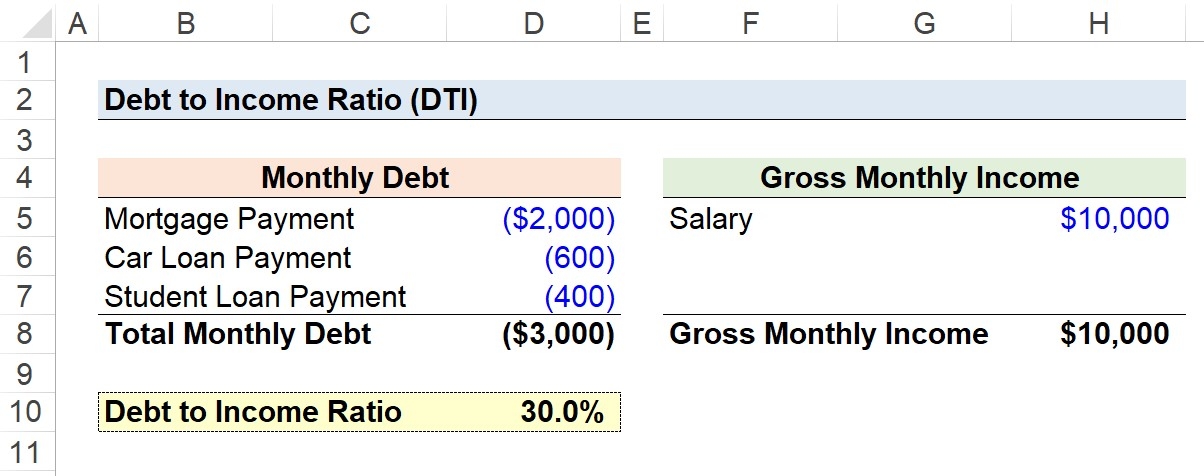The image size is (1204, 476).
Task: Click row 8 header to select the row
Action: click(26, 334)
